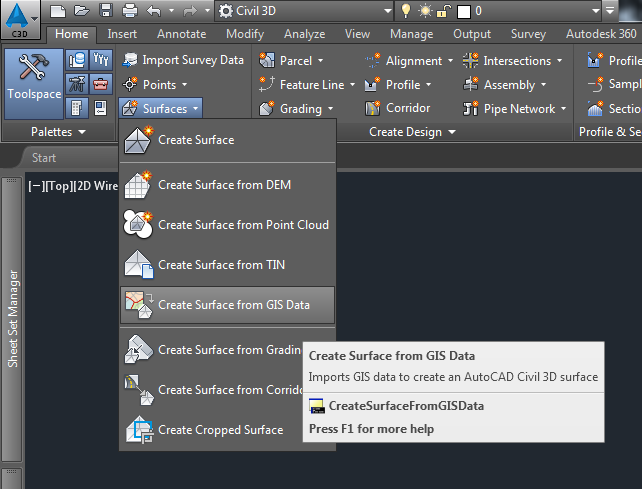Viewport: 642px width, 489px height.
Task: Open the Civil 3D workspace dropdown
Action: [x=305, y=11]
